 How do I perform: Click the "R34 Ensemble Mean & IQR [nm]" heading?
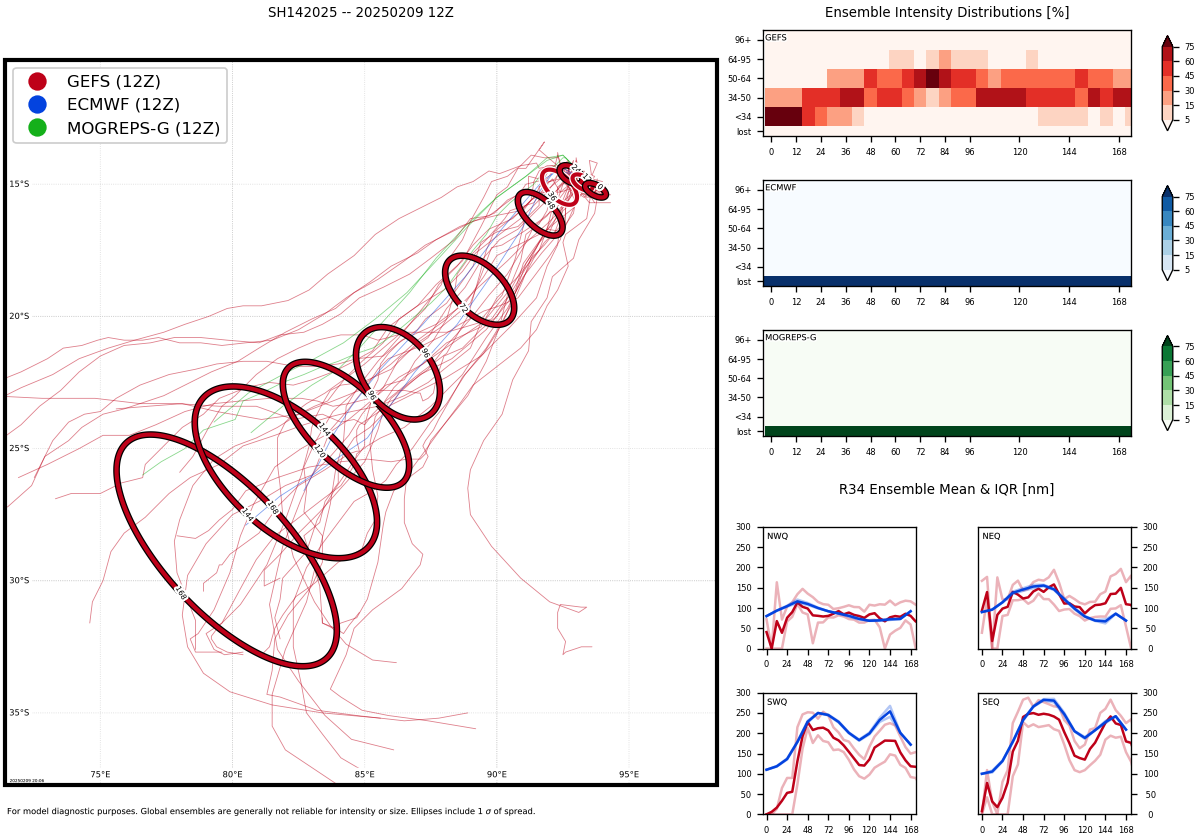tap(946, 489)
